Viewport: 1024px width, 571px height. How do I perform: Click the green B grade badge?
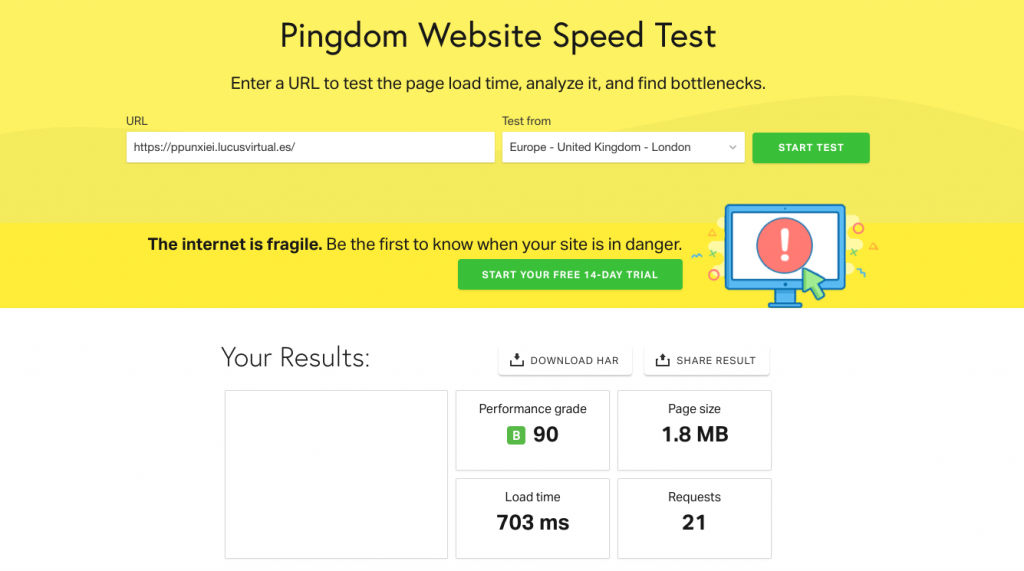click(516, 435)
